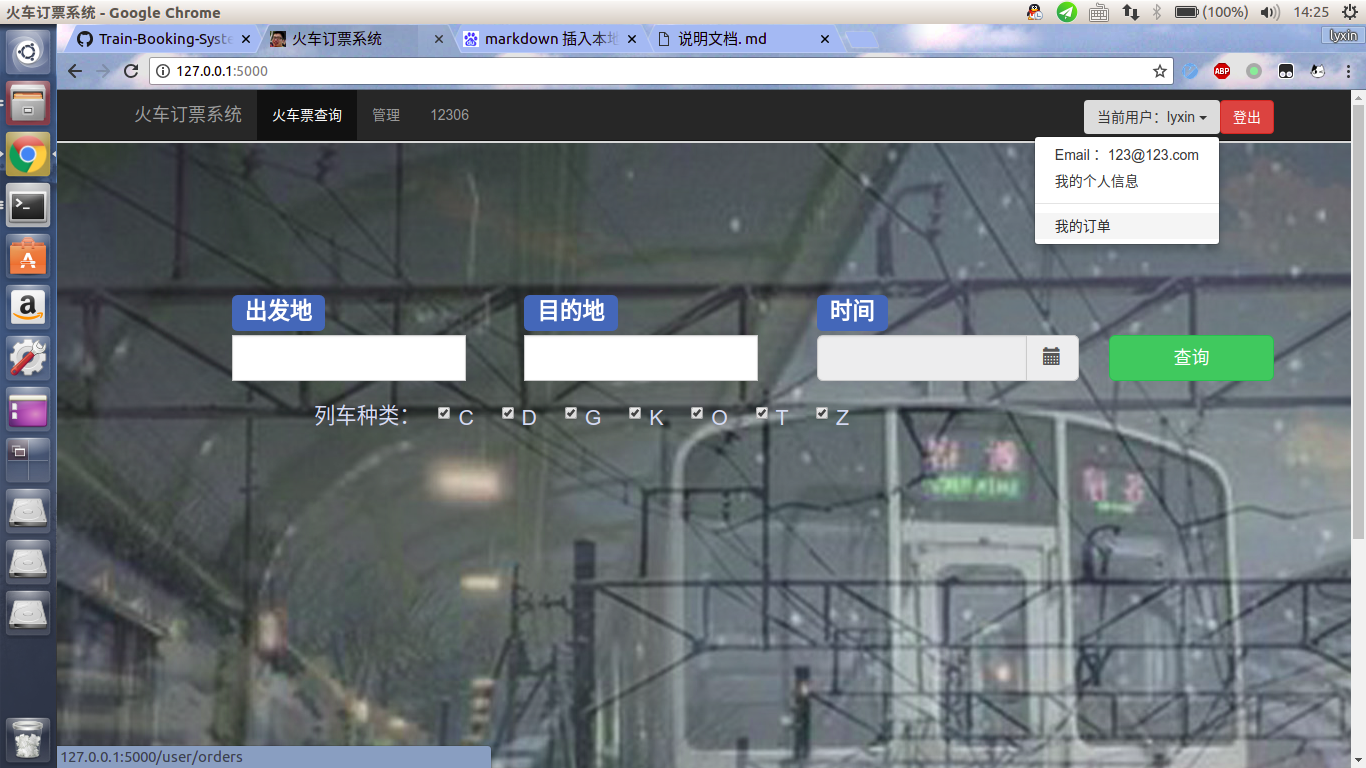Bookmark this page with the star icon
This screenshot has width=1366, height=768.
pyautogui.click(x=1160, y=71)
